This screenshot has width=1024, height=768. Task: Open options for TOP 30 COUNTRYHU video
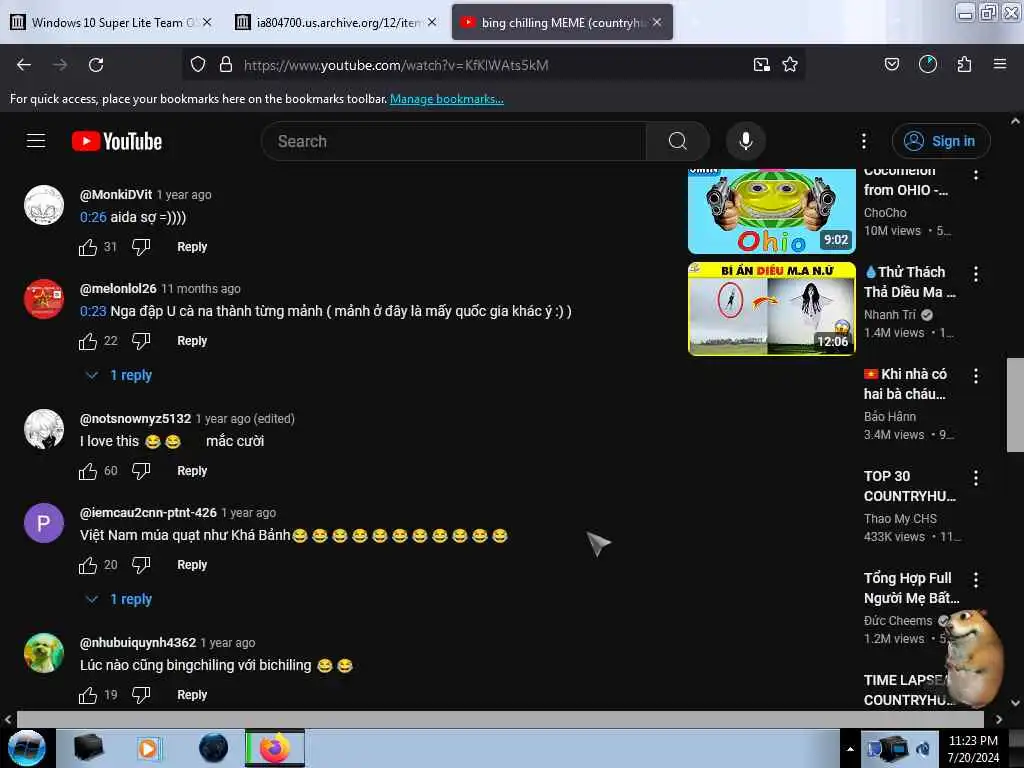(x=976, y=477)
